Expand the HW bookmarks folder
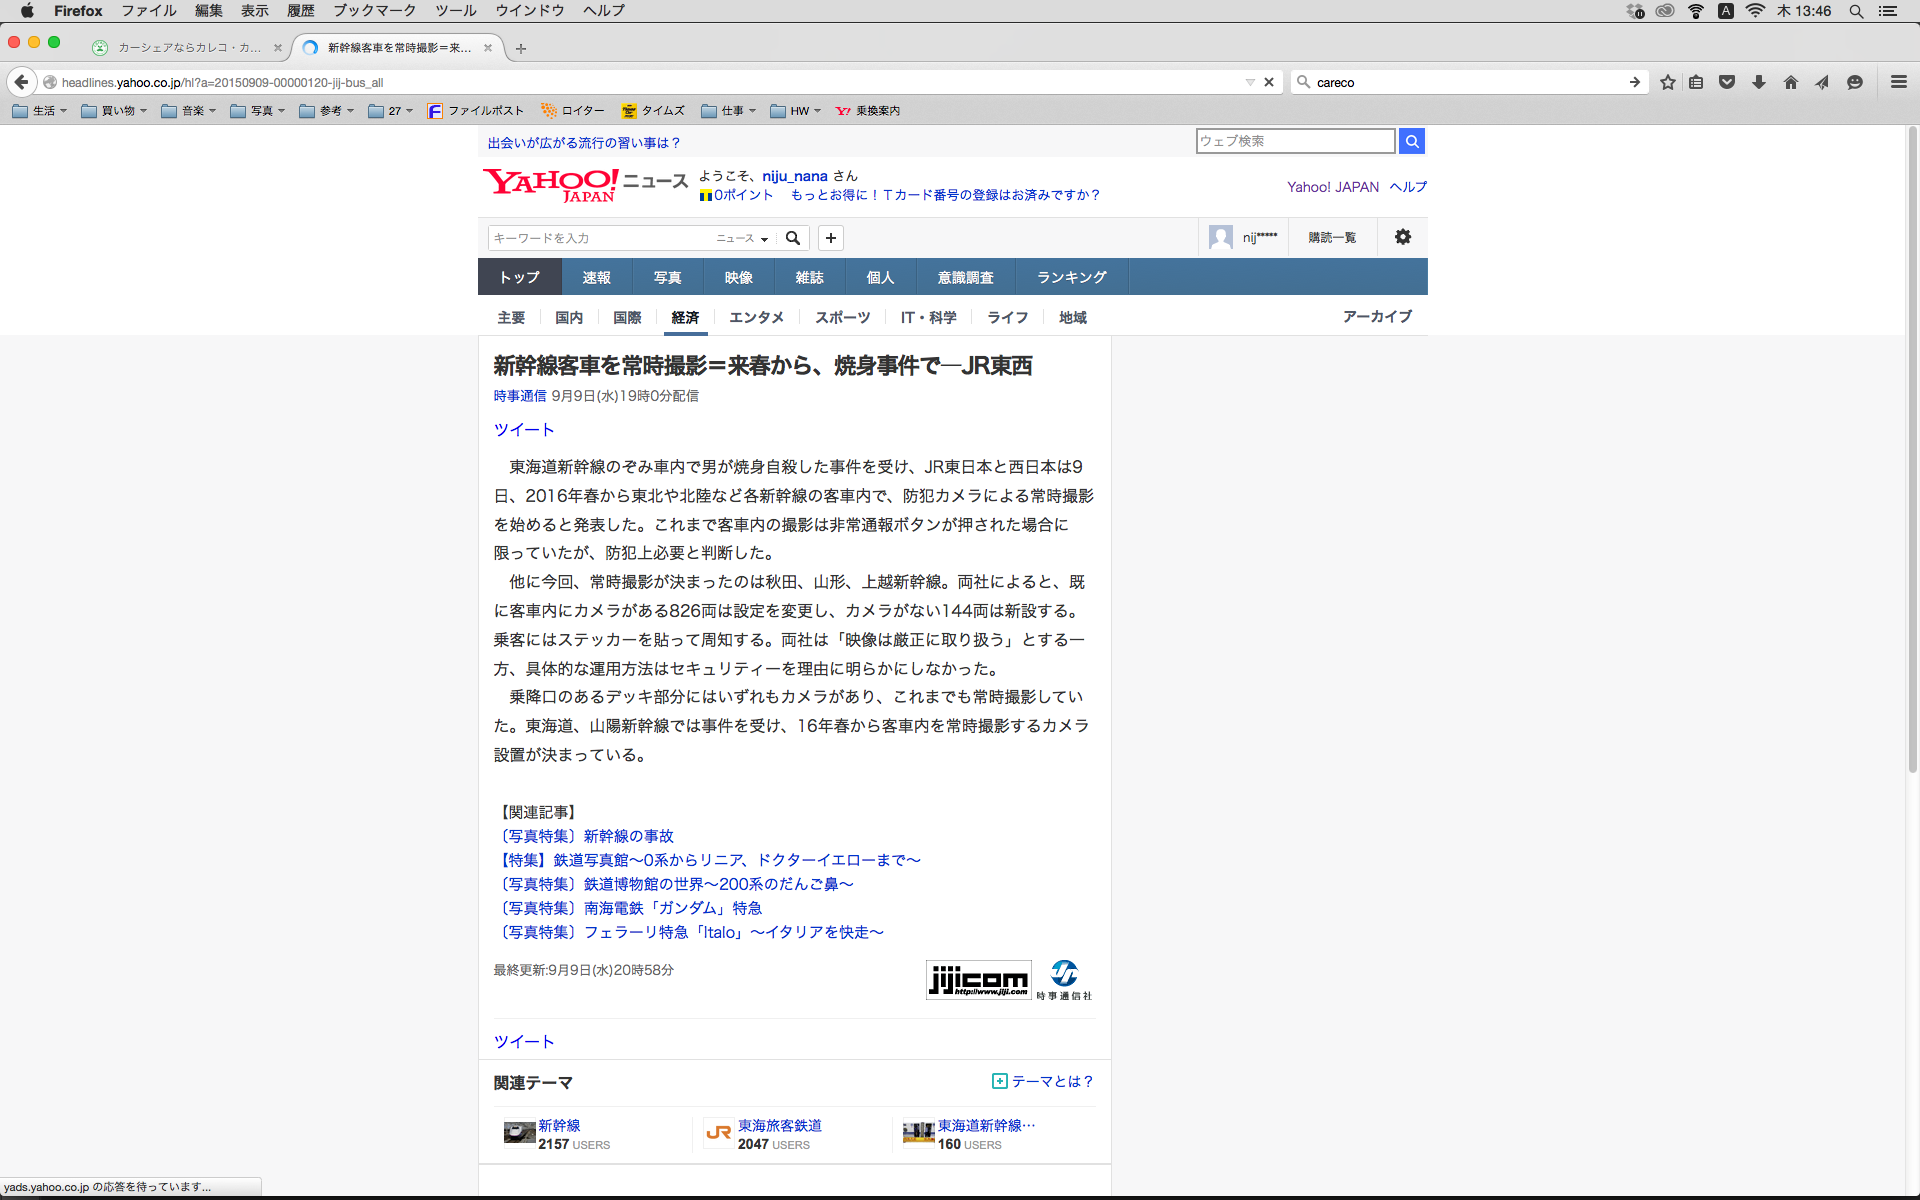 pyautogui.click(x=796, y=111)
